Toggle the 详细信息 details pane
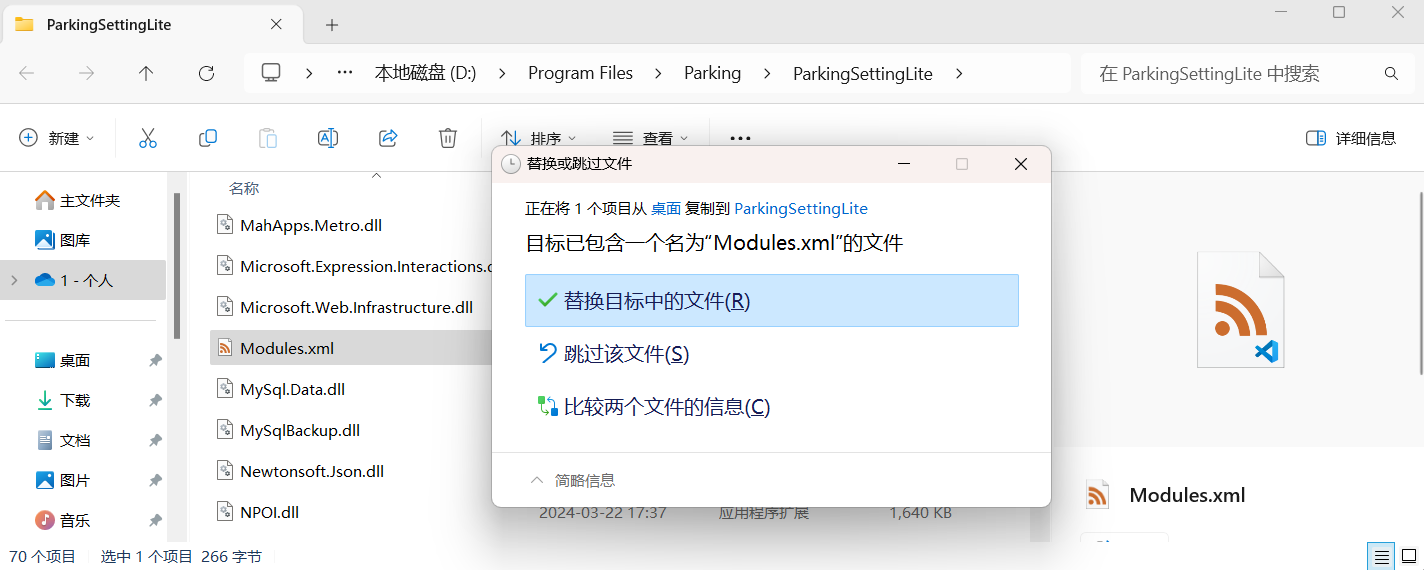The height and width of the screenshot is (570, 1424). [1351, 138]
